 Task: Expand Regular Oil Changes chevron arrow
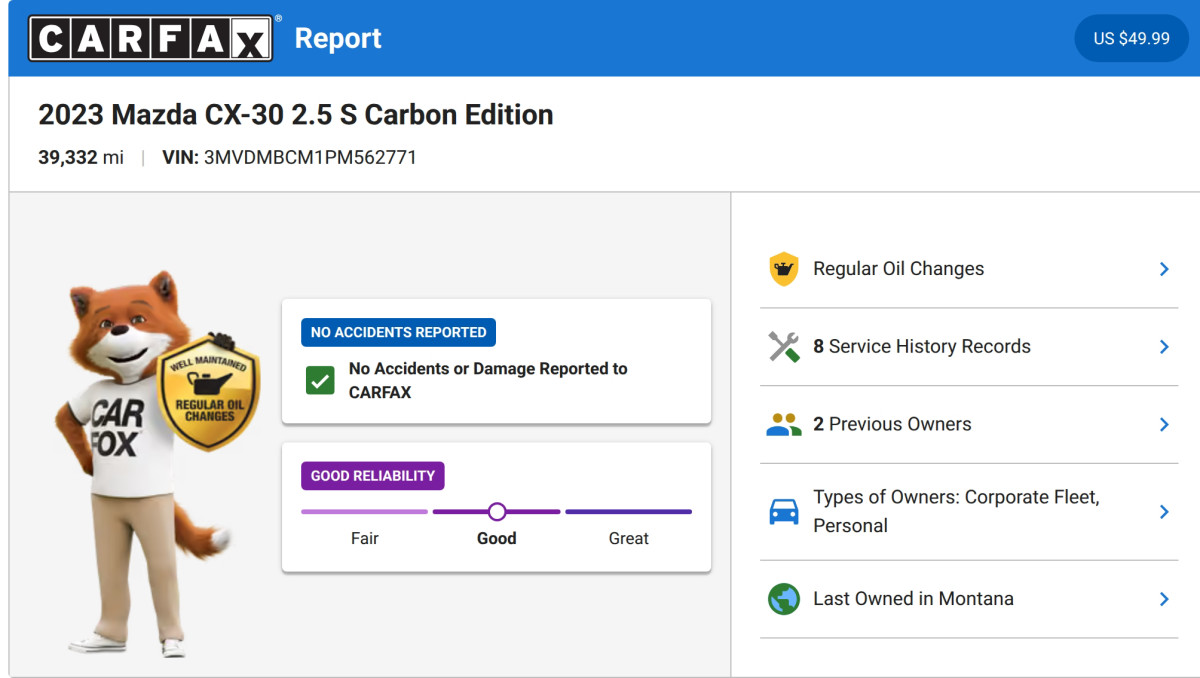coord(1164,269)
